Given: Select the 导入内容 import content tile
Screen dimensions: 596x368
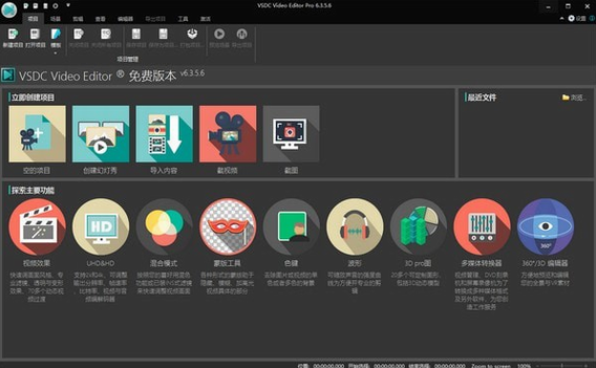Looking at the screenshot, I should pos(164,134).
